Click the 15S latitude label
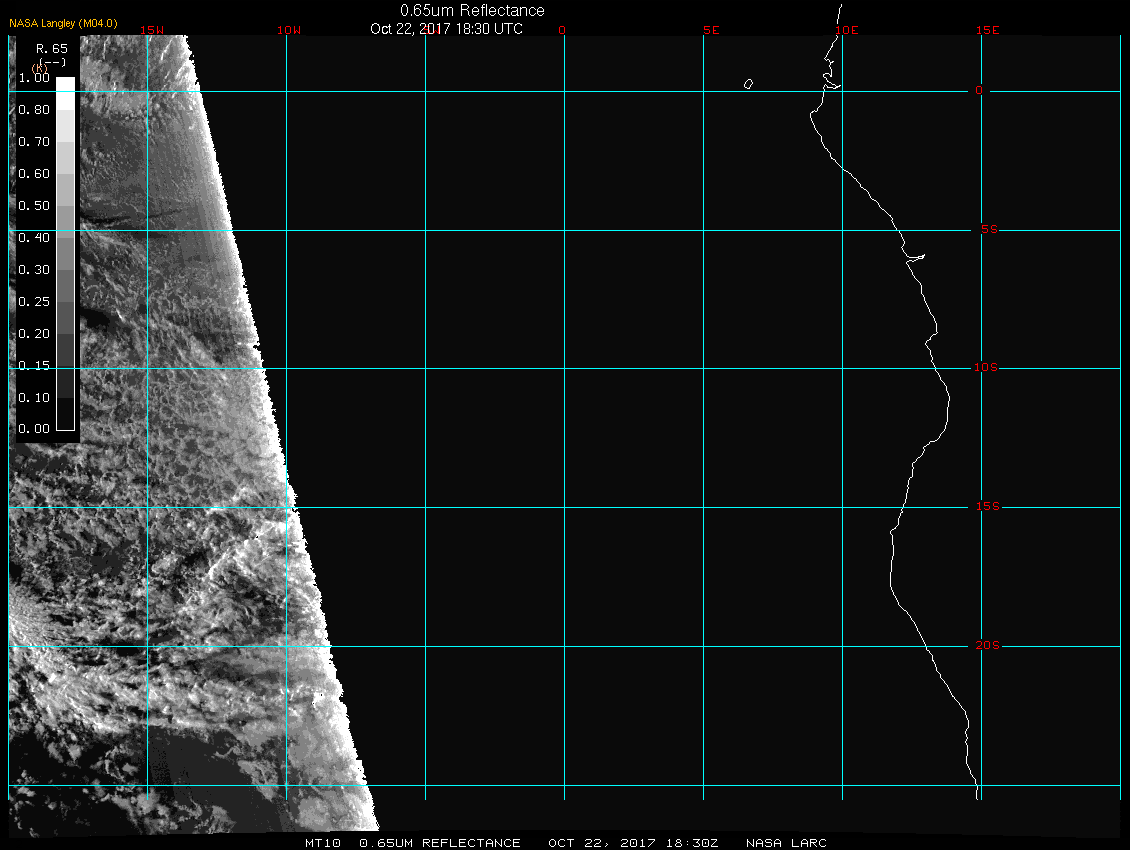Screen dimensions: 1130x850 985,507
